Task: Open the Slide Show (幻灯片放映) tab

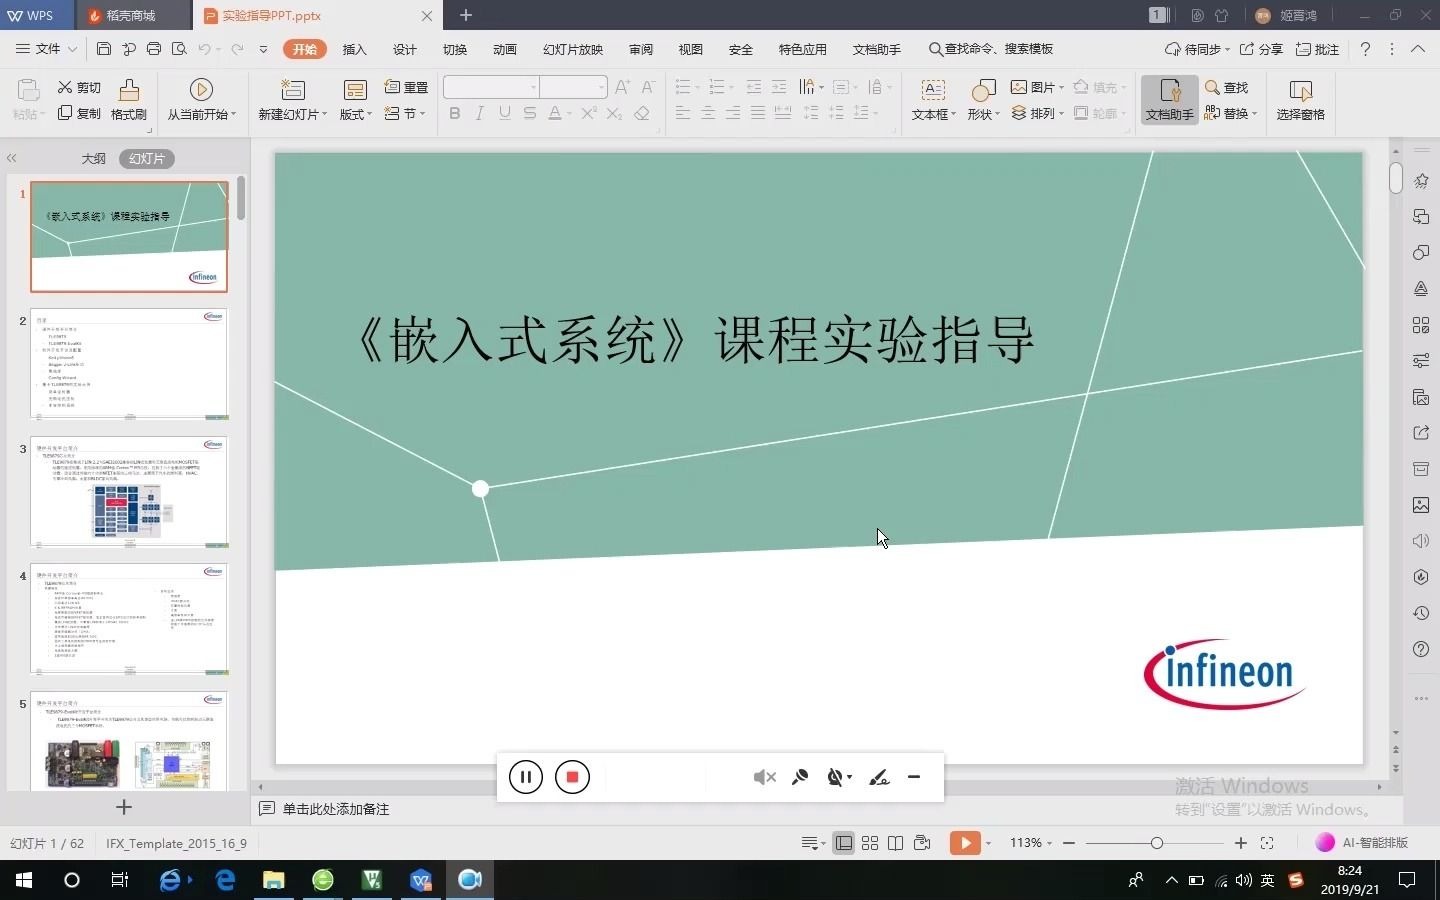Action: [573, 49]
